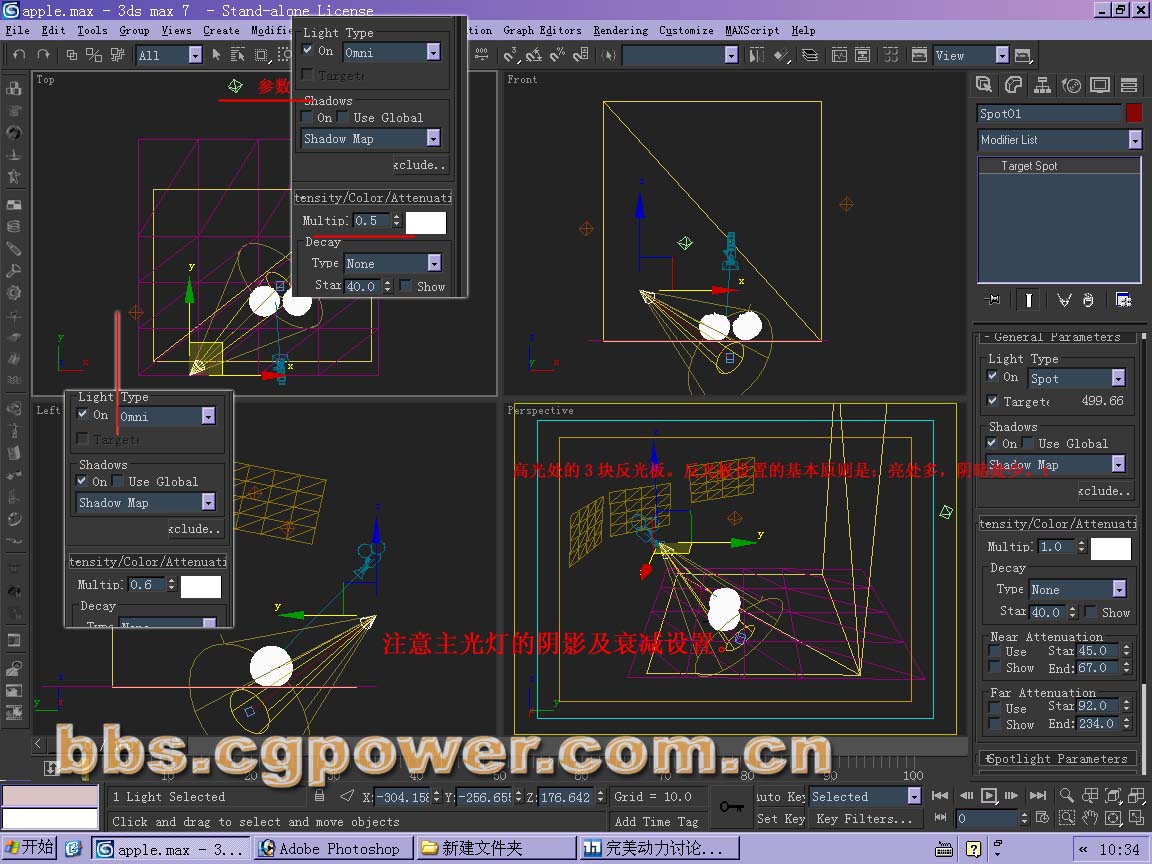Click the white light color swatch beside Multiplier 1.0
The height and width of the screenshot is (864, 1152).
(1110, 548)
